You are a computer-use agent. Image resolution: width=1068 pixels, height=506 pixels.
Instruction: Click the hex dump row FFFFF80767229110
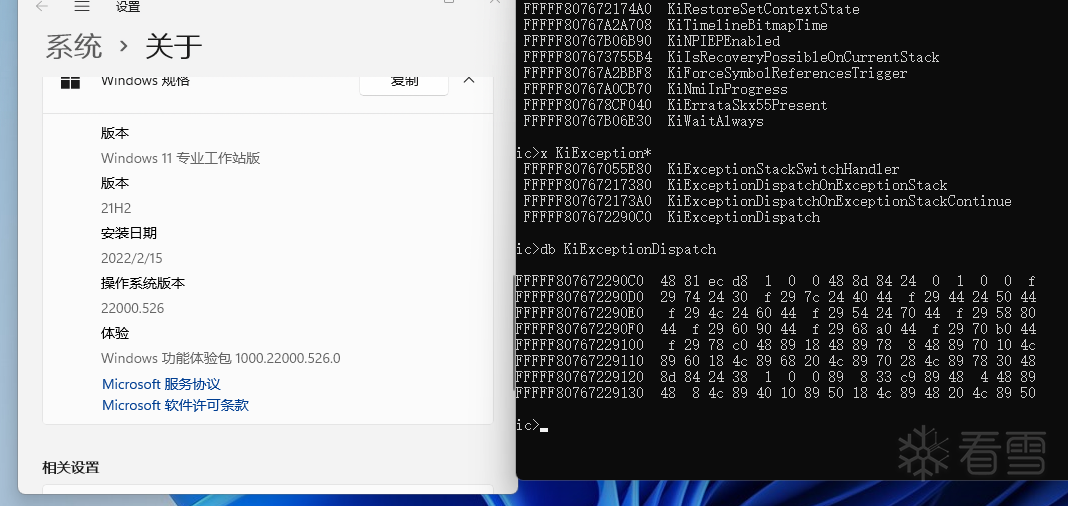(776, 361)
